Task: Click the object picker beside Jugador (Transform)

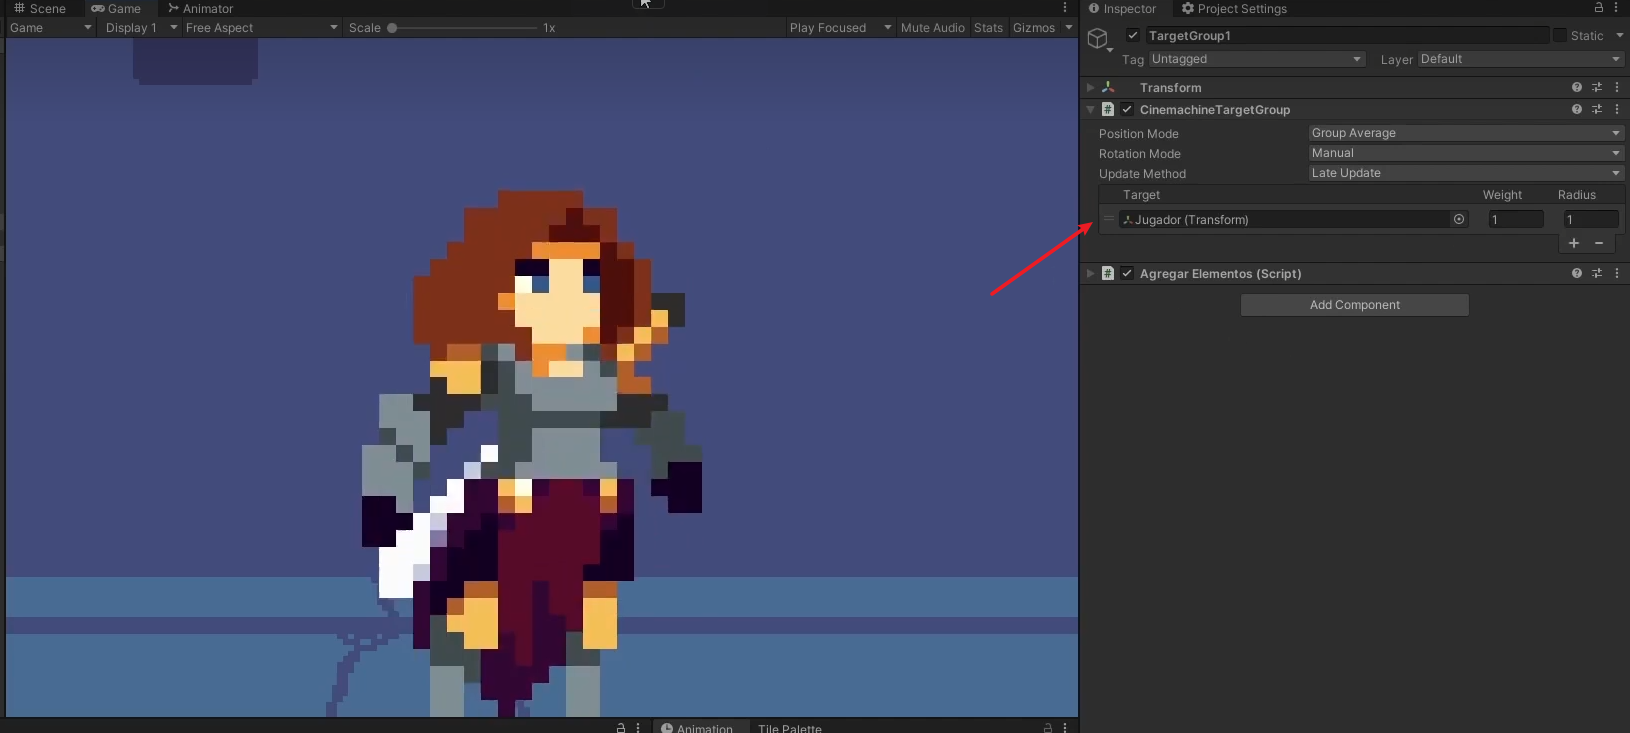Action: 1459,219
